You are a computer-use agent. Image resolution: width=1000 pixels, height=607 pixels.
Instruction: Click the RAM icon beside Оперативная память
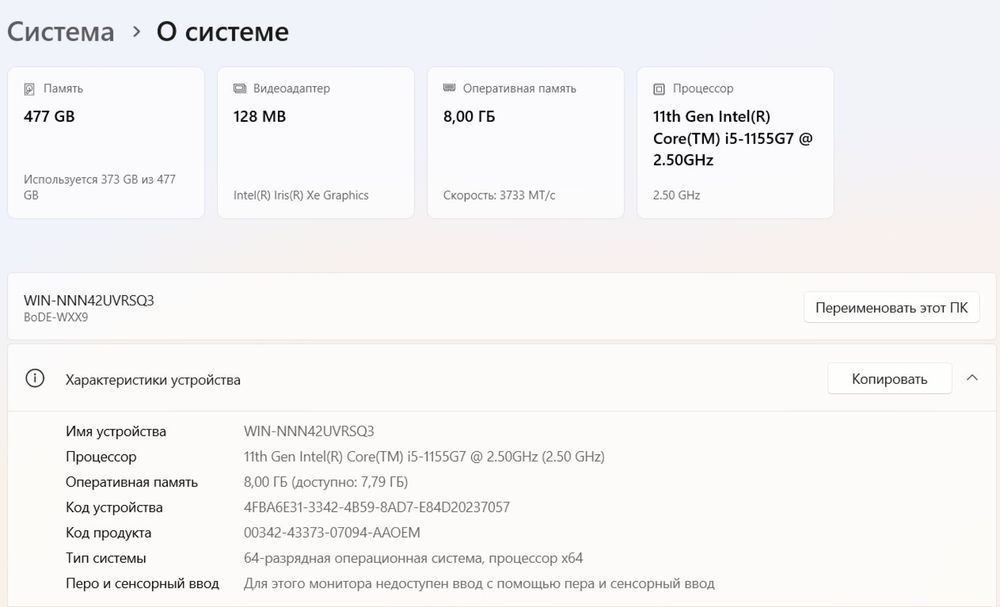point(449,88)
